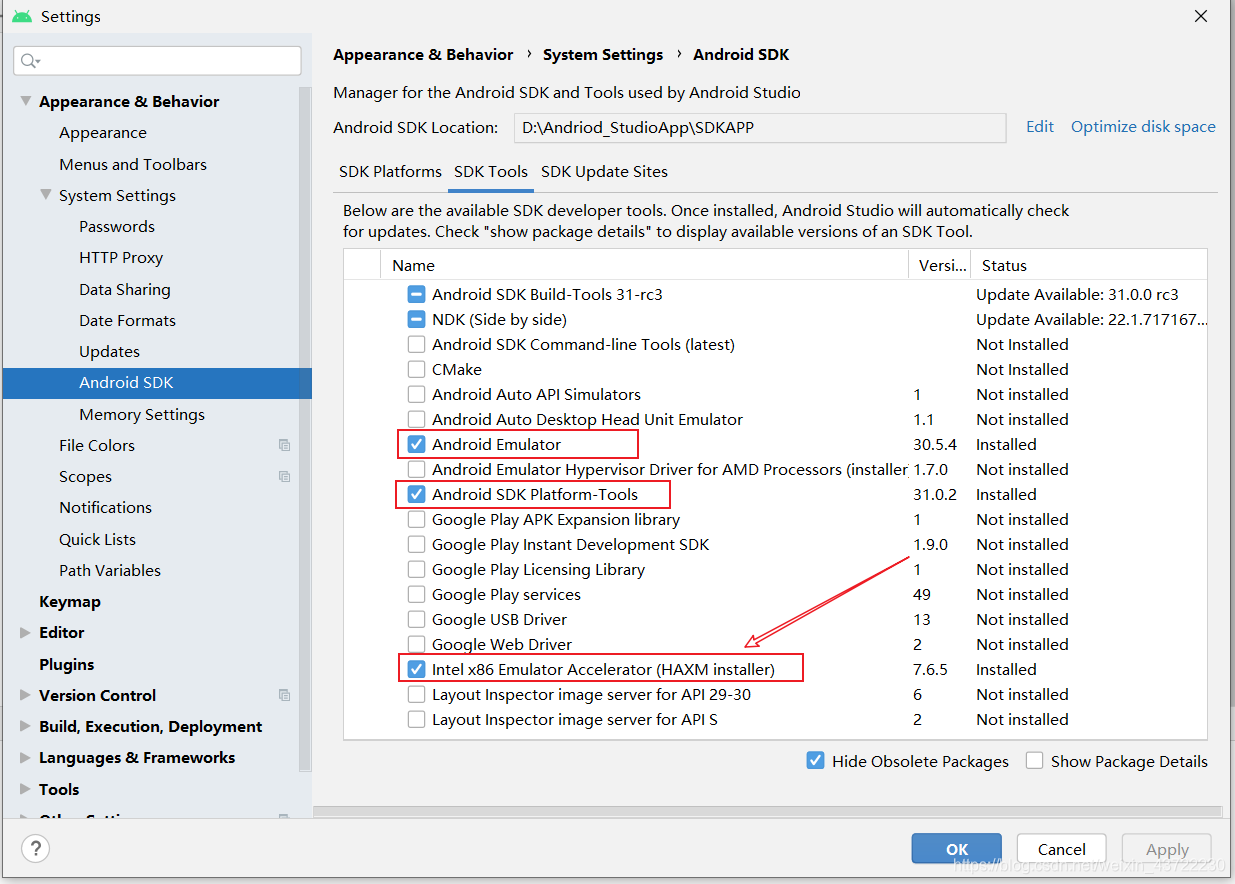Click project-level icon next to File Colors
Viewport: 1235px width, 884px height.
[284, 445]
